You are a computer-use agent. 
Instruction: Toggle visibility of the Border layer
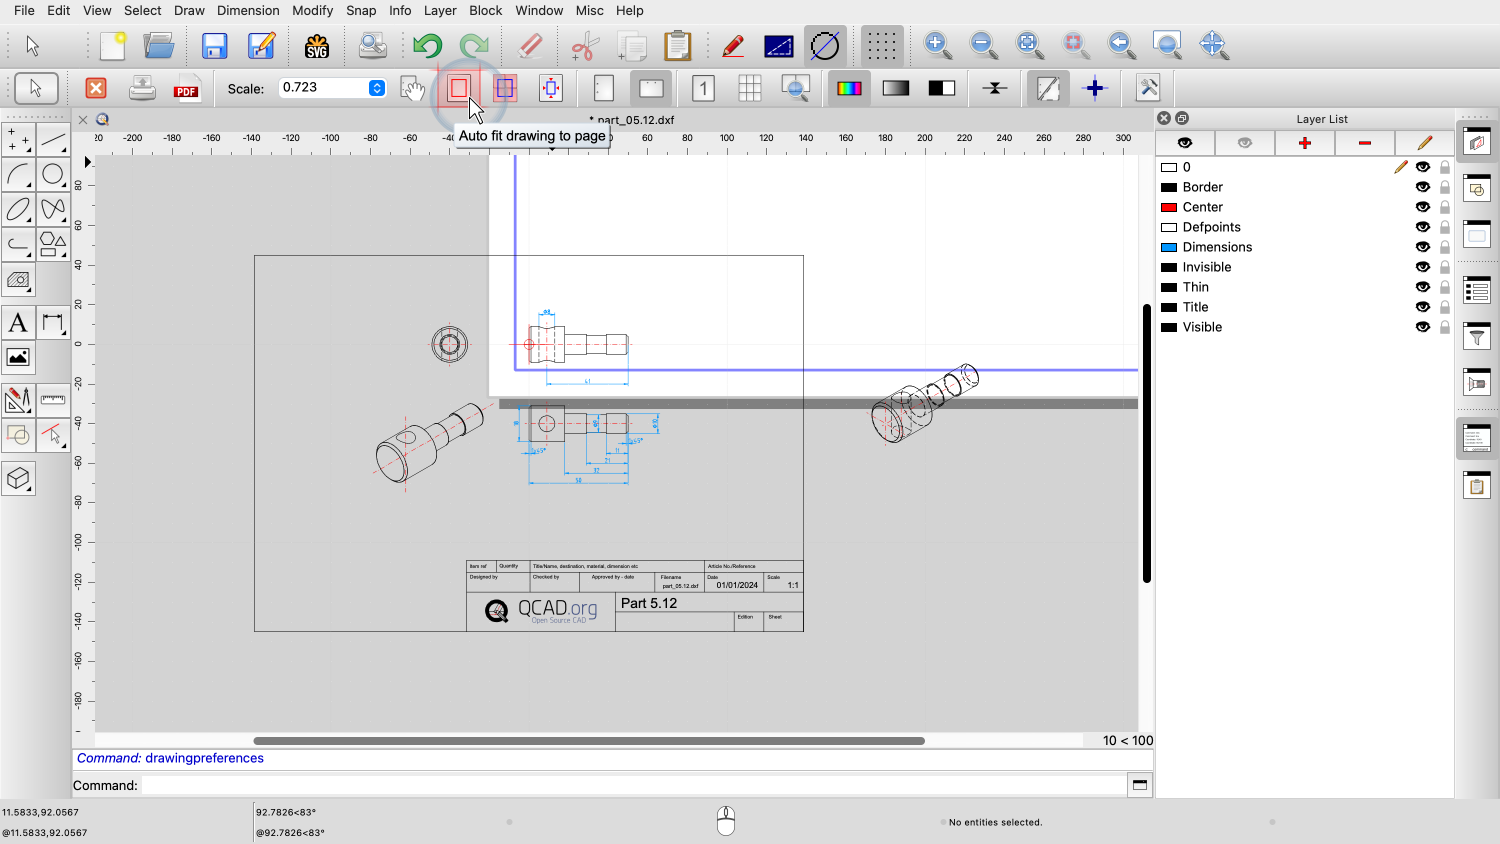click(x=1422, y=187)
